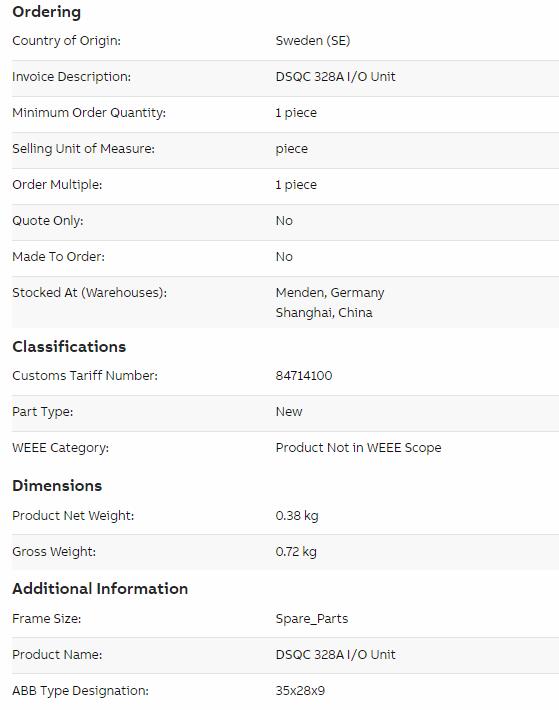Select the Sweden (SE) country value
The width and height of the screenshot is (559, 710).
click(313, 41)
